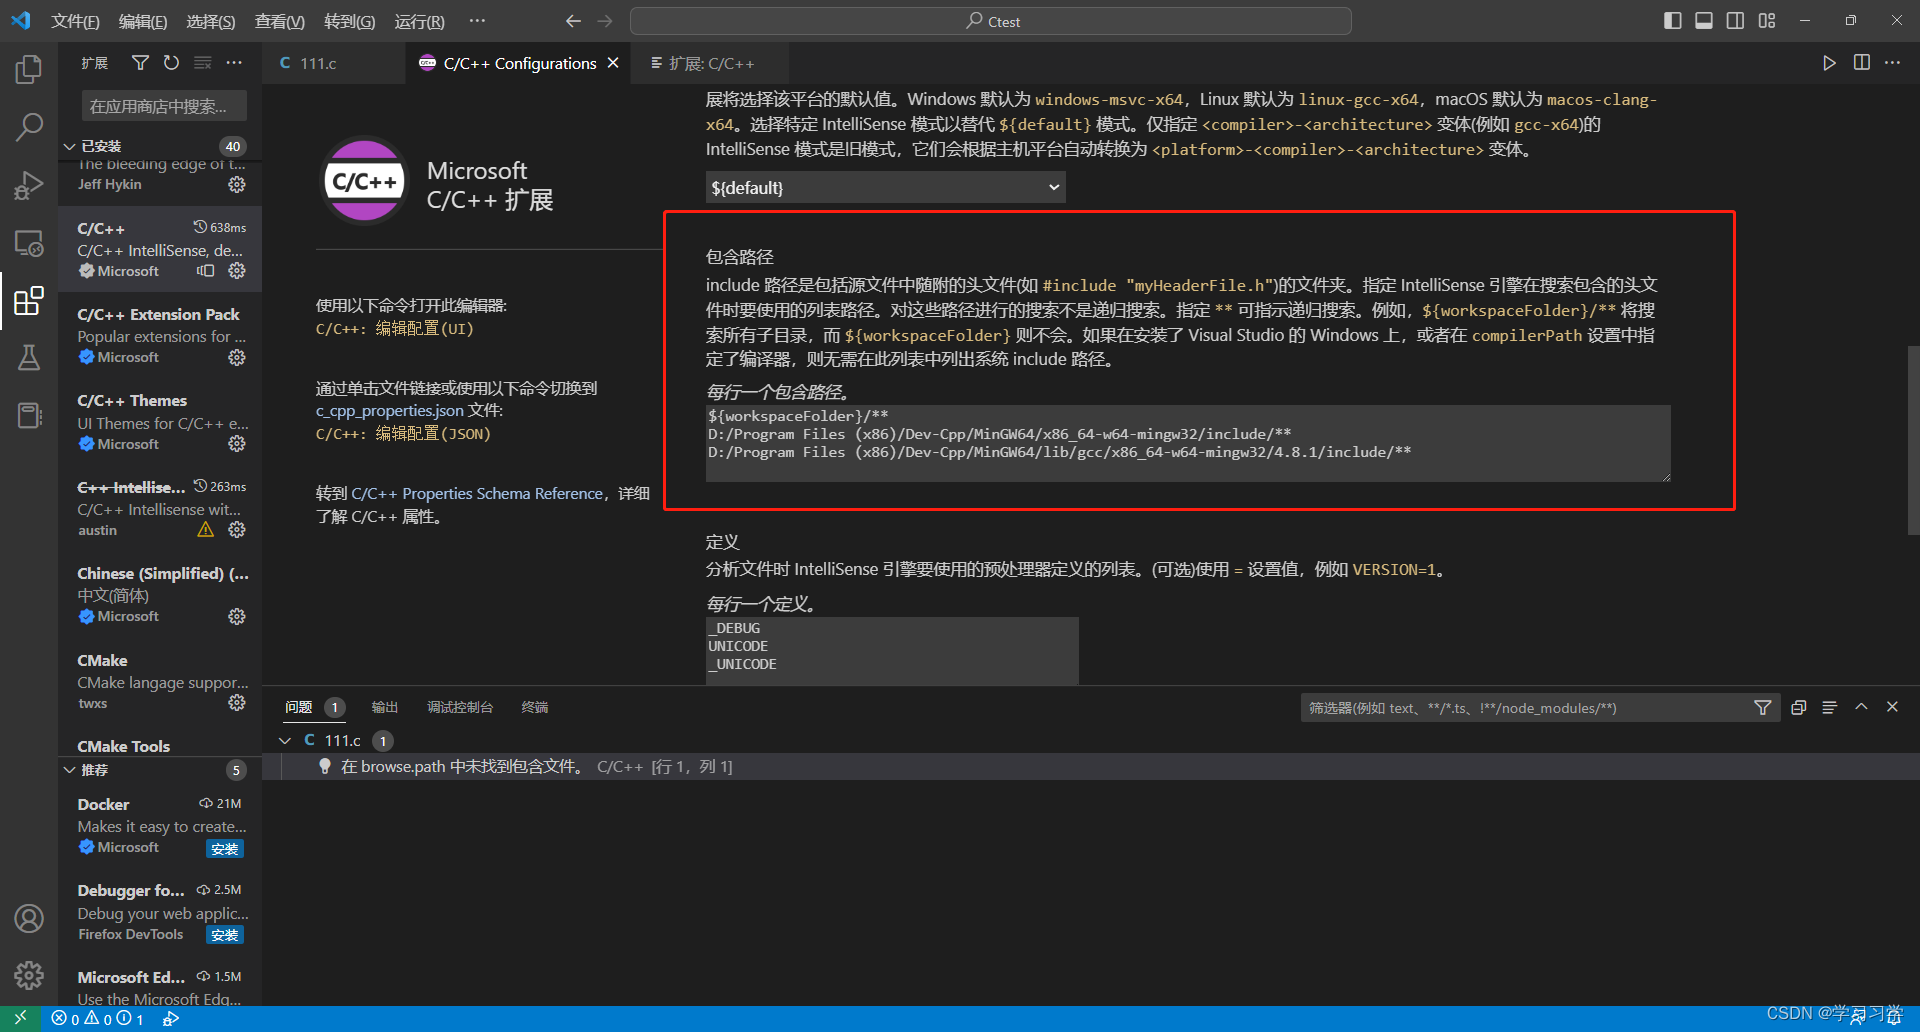Open C/C++ Properties Schema Reference link

tap(478, 494)
